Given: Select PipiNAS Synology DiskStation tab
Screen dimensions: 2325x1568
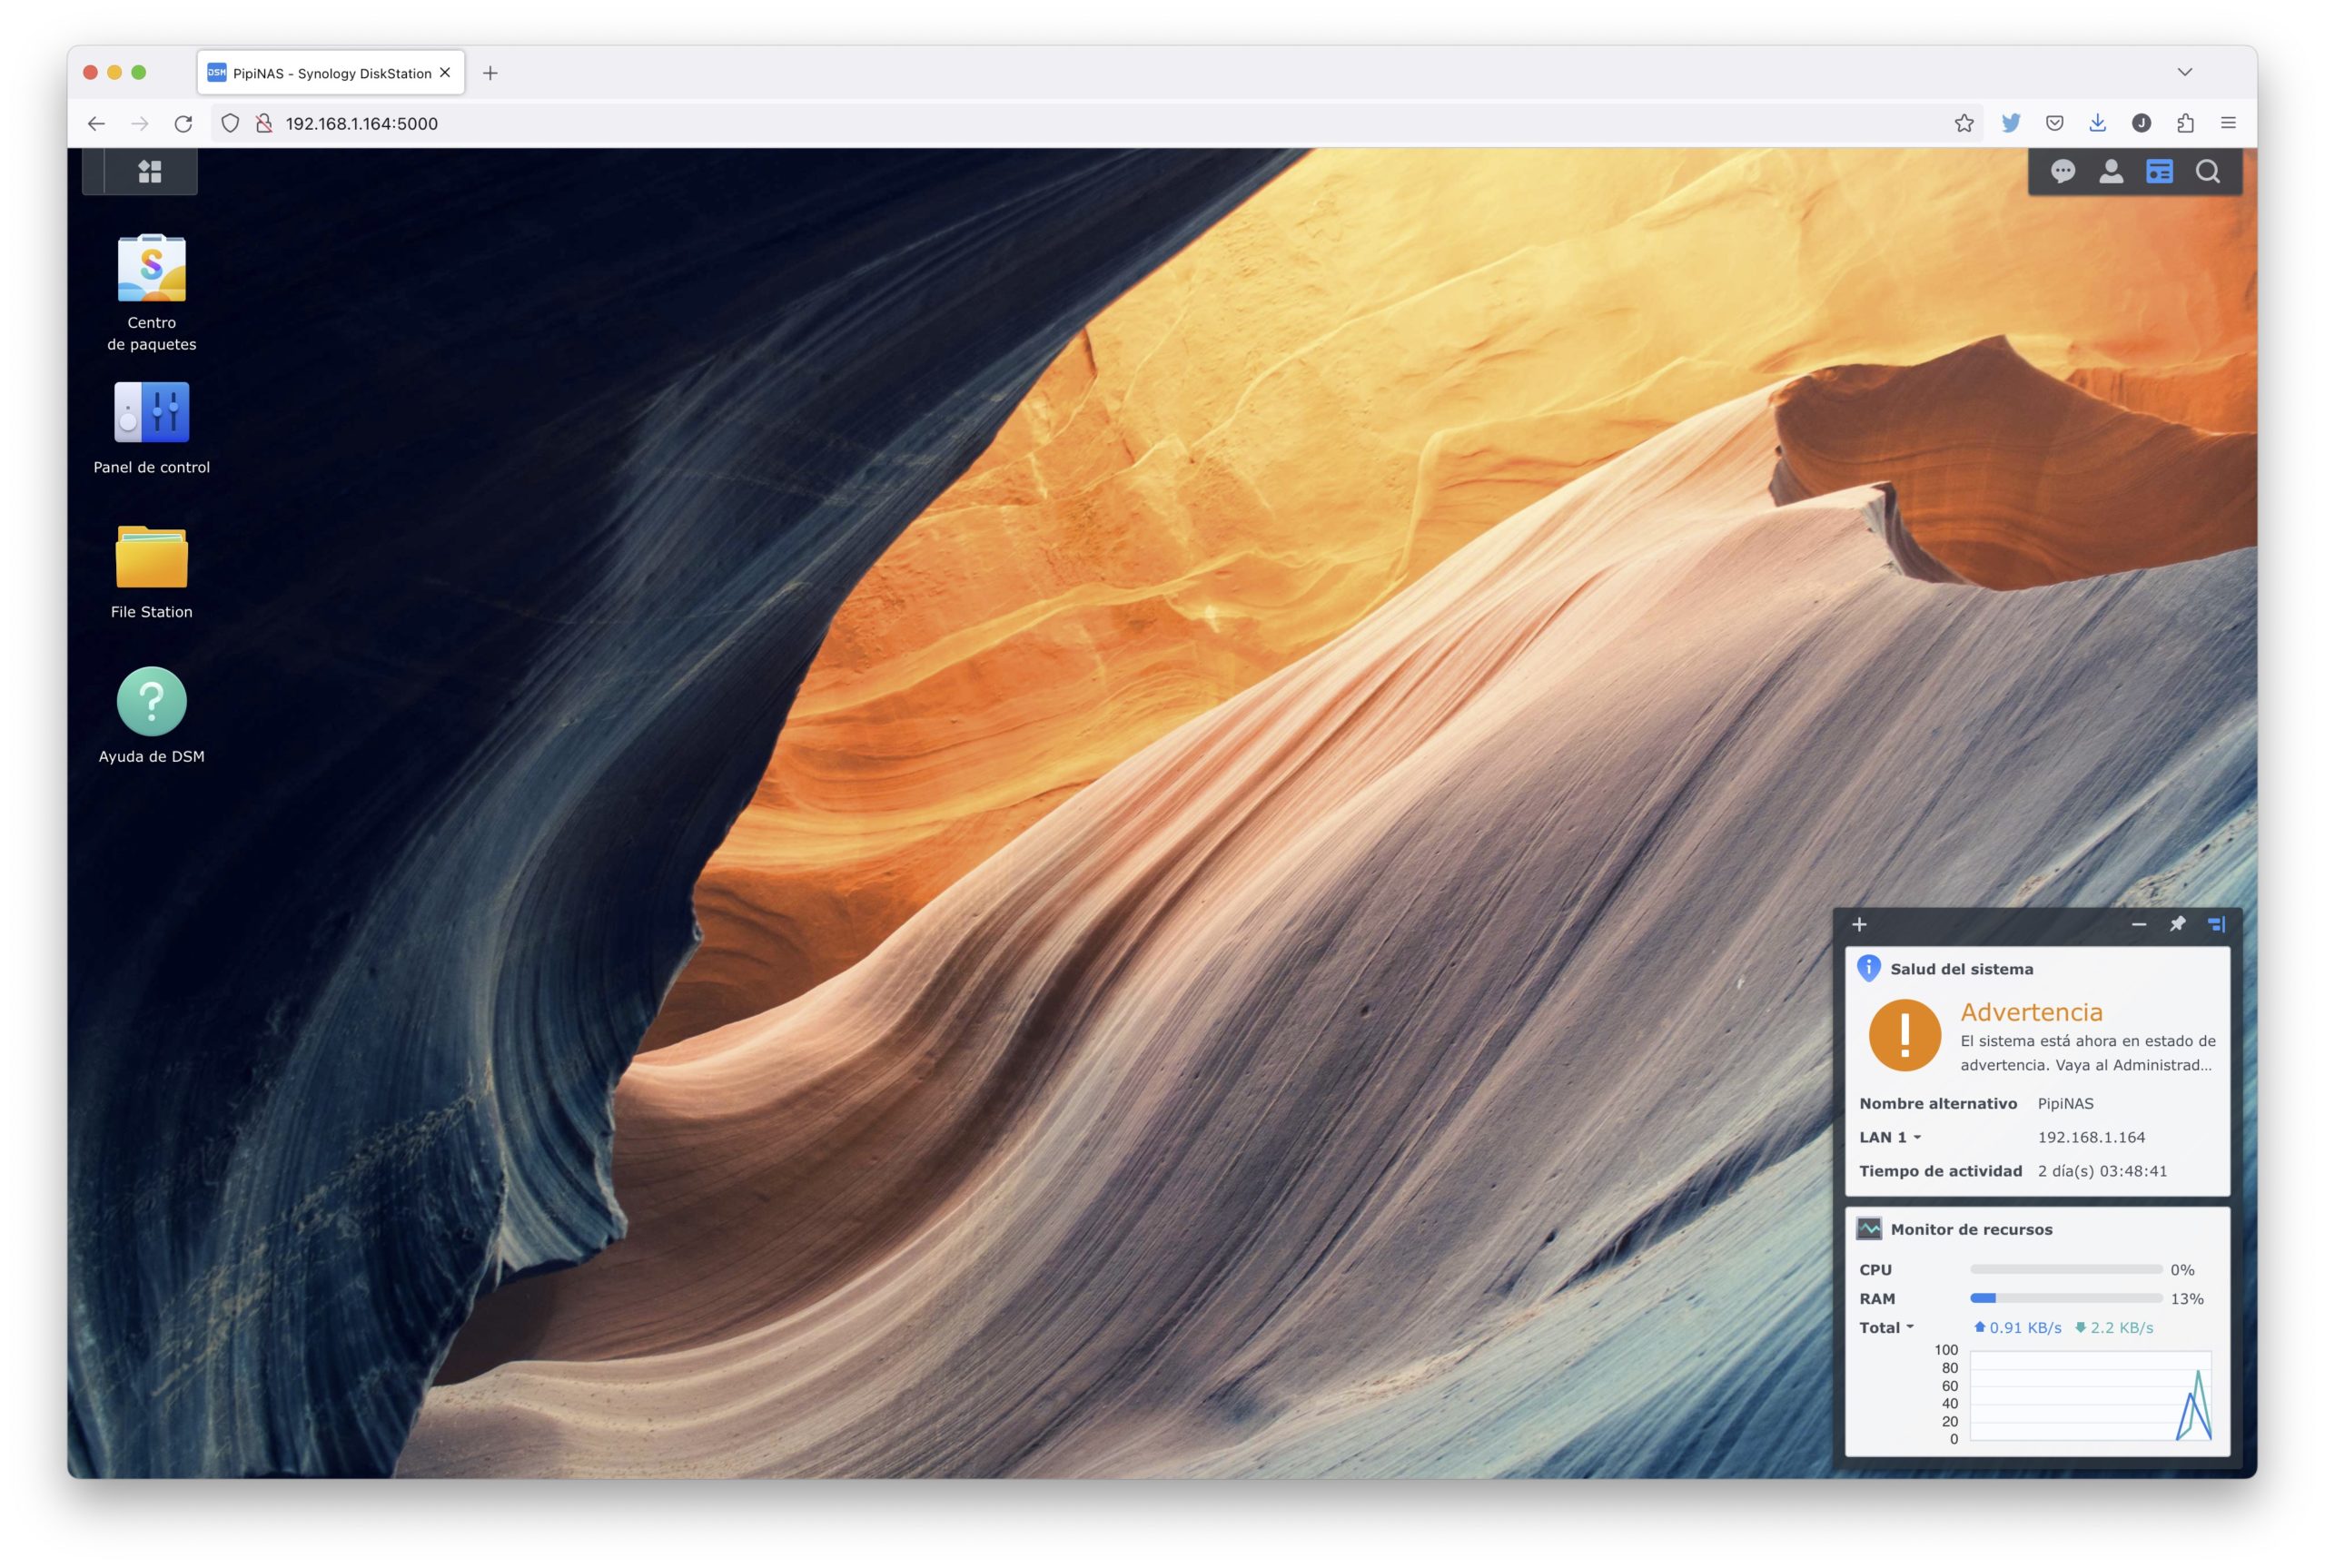Looking at the screenshot, I should [x=330, y=73].
